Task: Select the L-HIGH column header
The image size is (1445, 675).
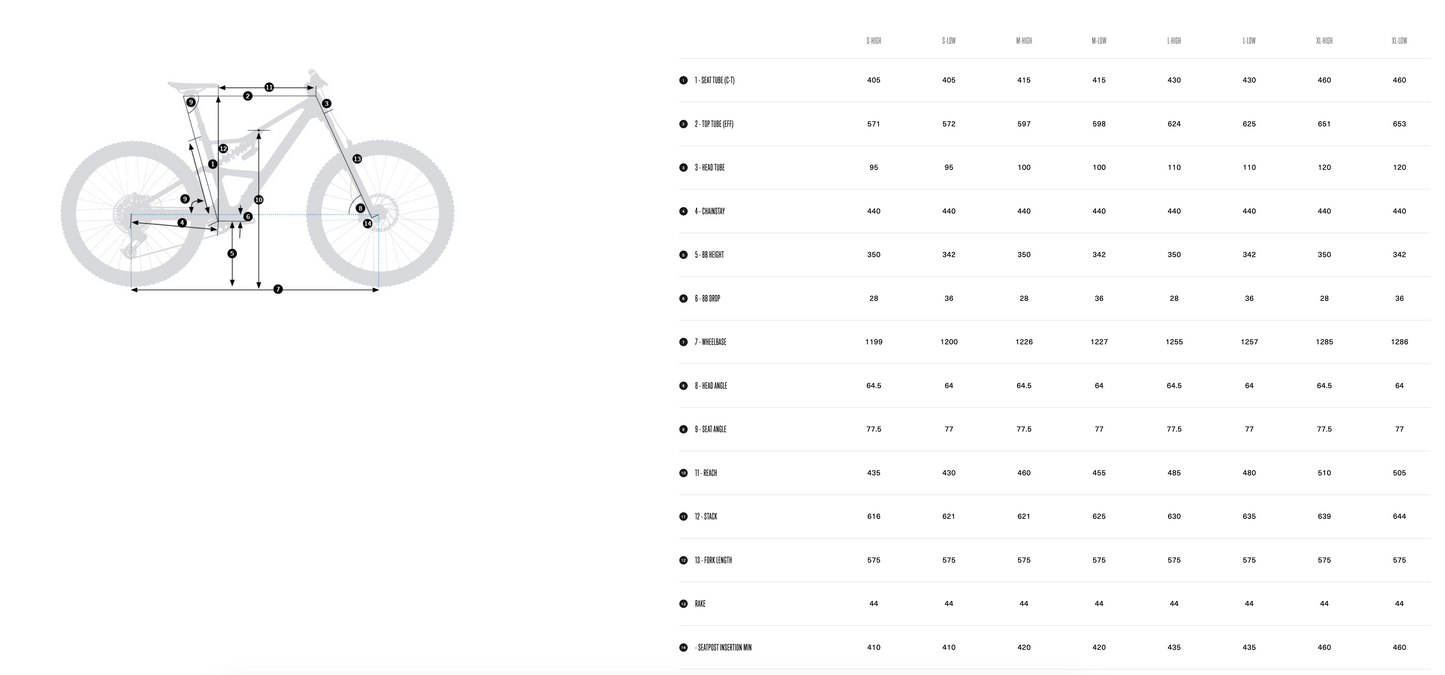Action: pos(1174,41)
